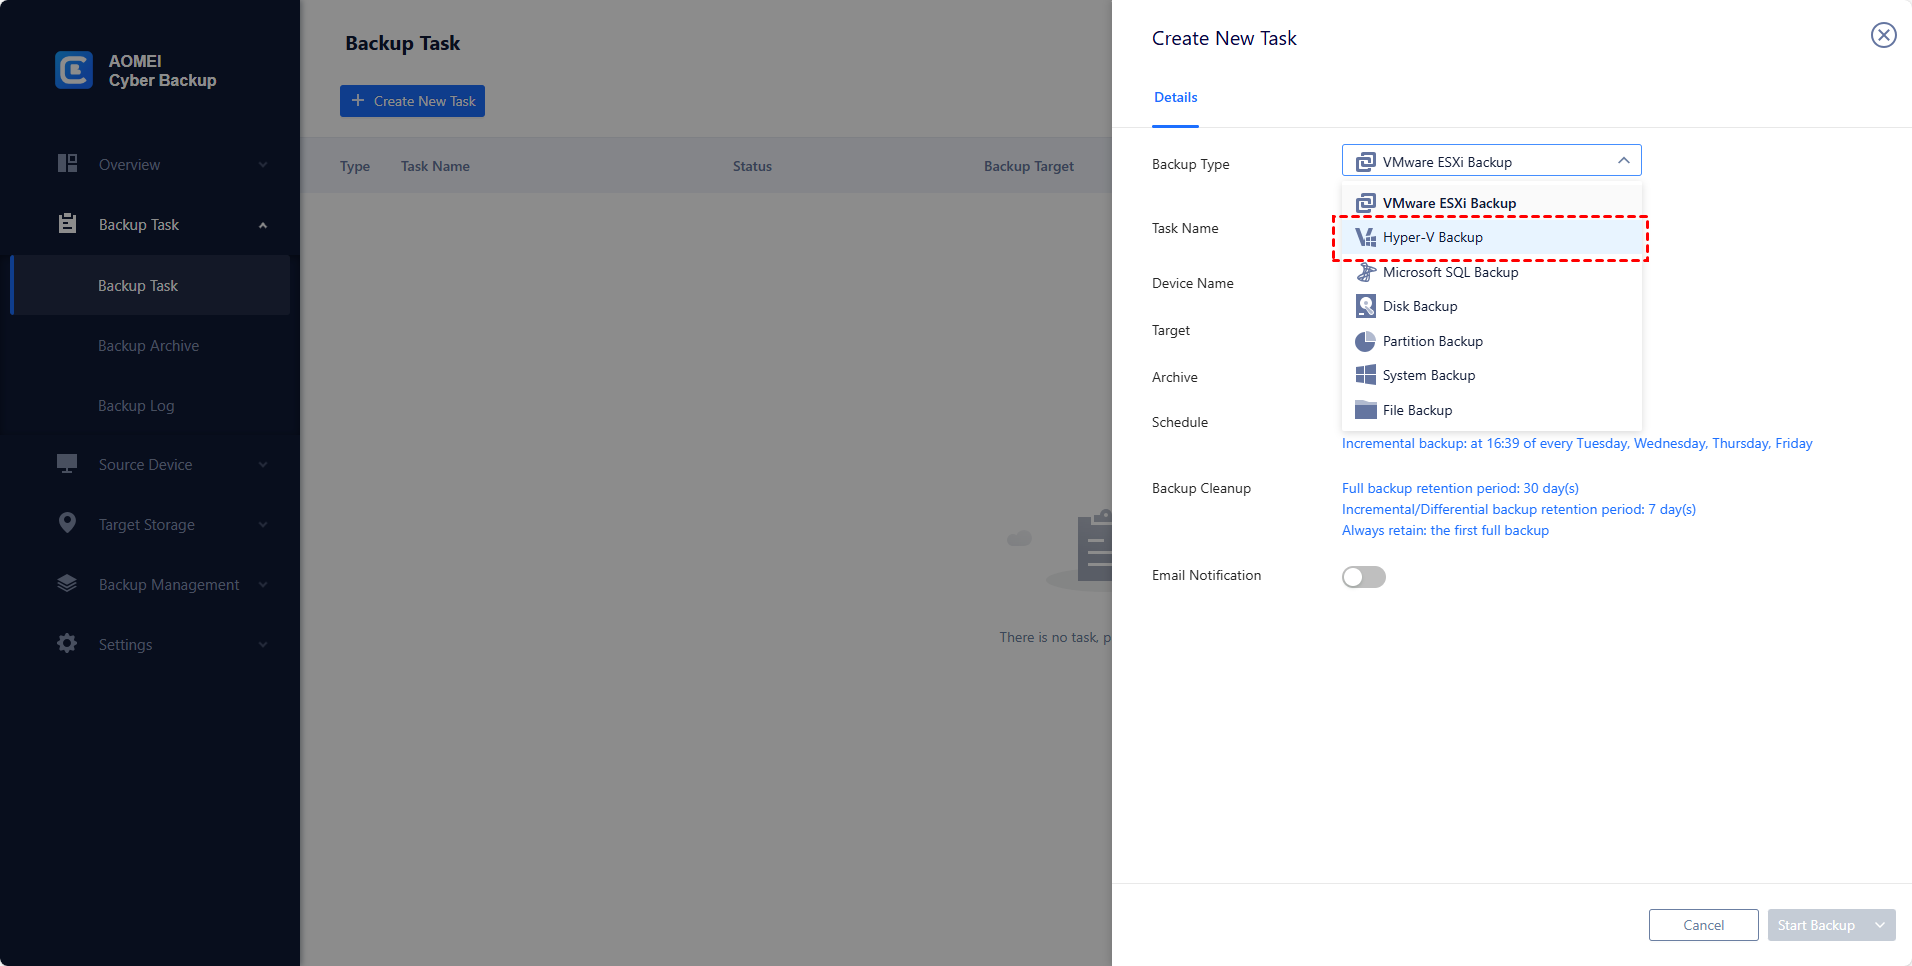Click the Task Name column header
1912x966 pixels.
[435, 166]
